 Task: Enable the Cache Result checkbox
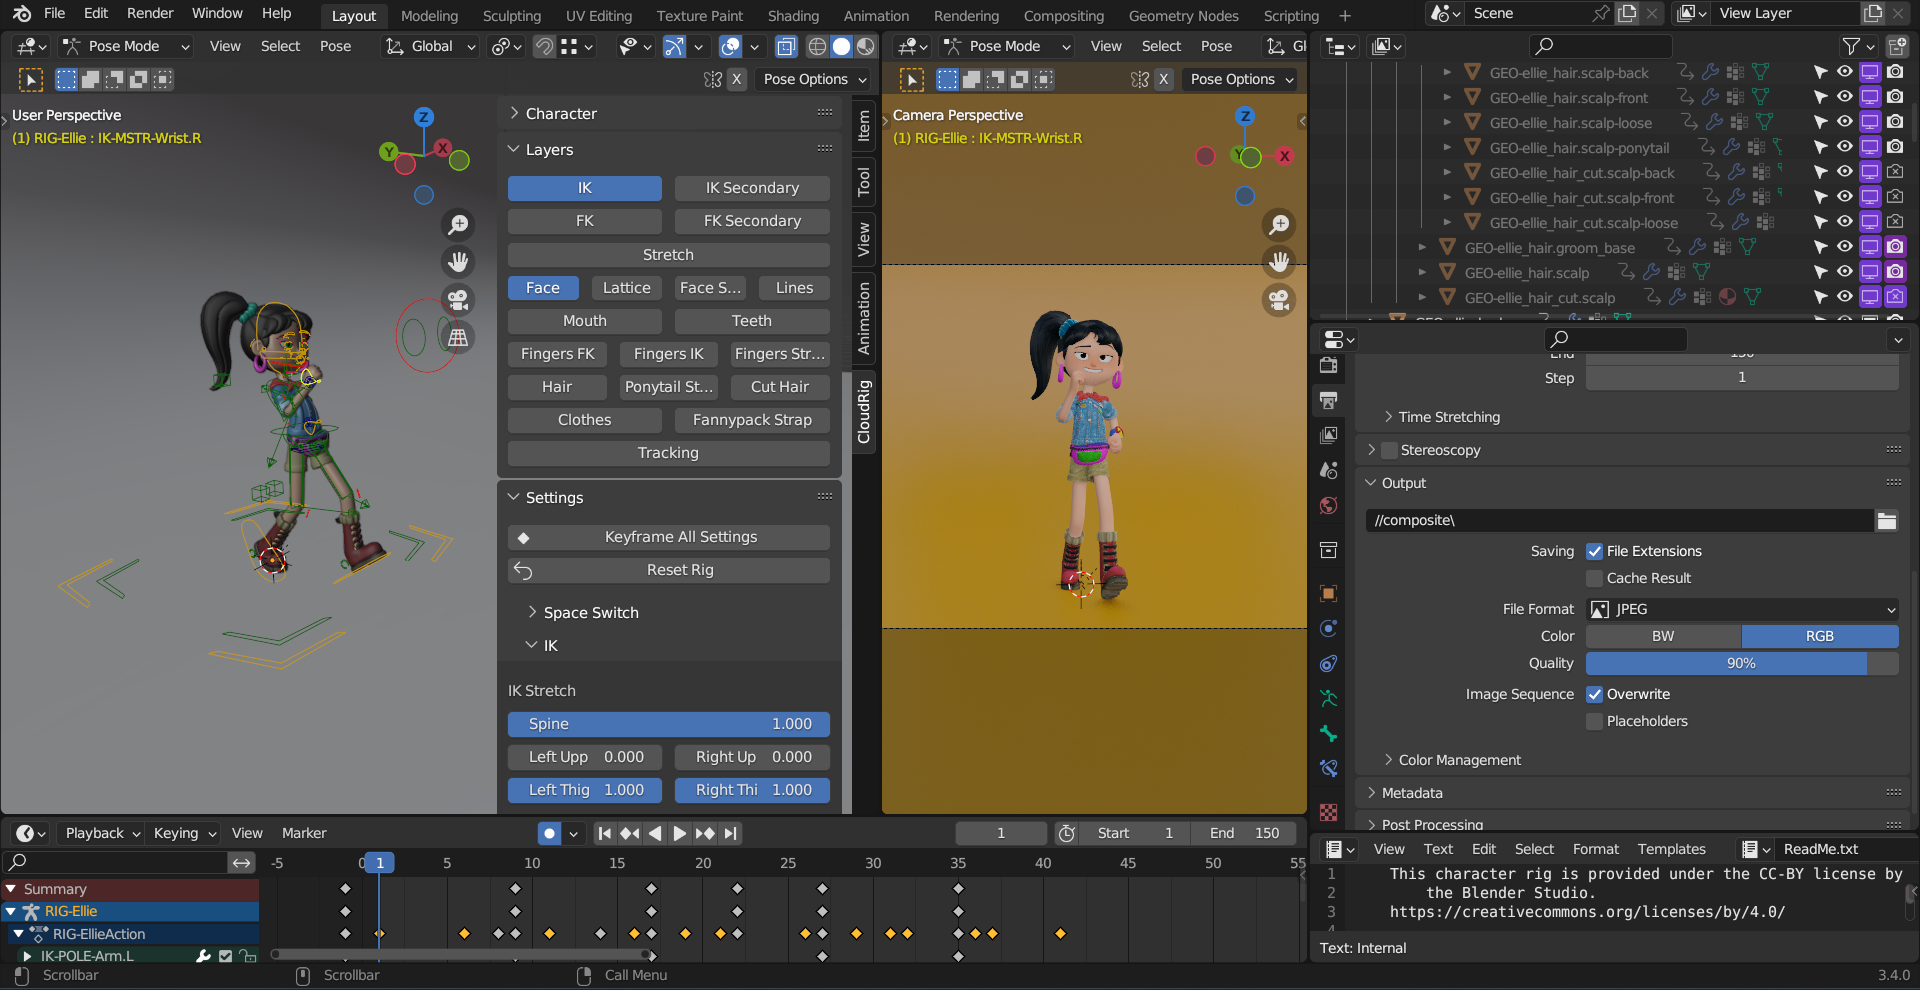(x=1594, y=578)
